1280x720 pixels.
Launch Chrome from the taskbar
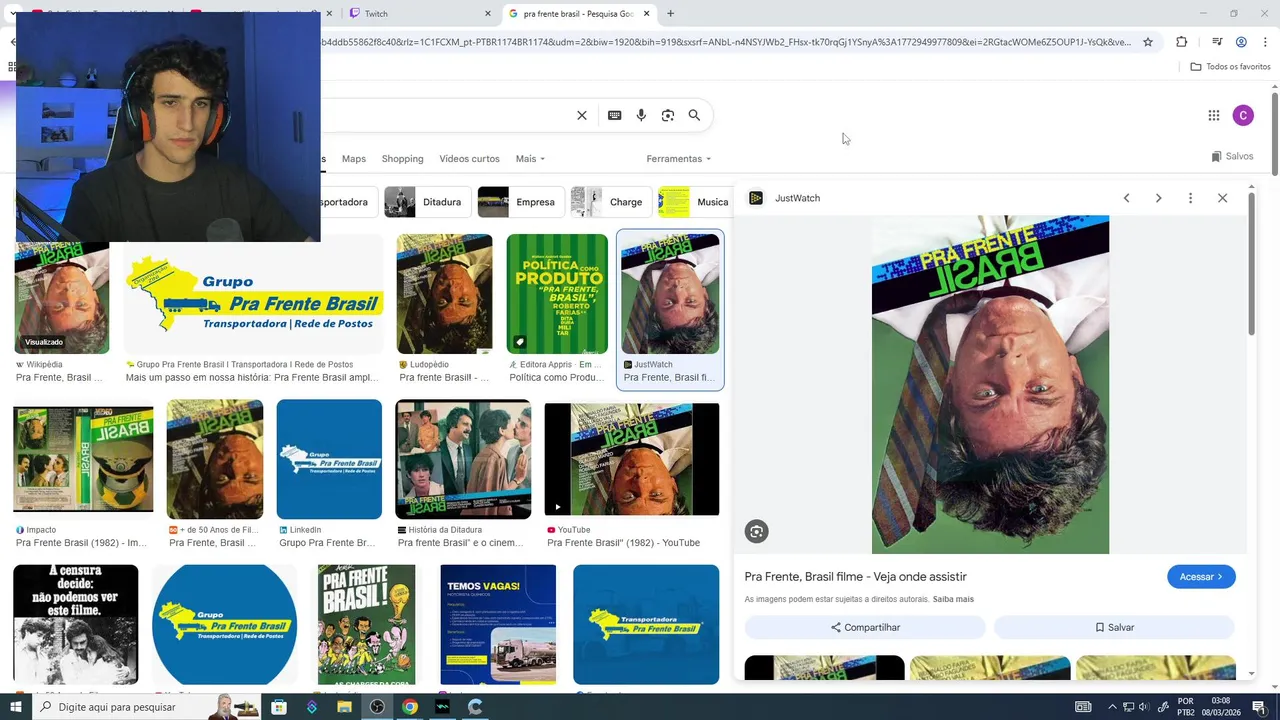coord(409,707)
